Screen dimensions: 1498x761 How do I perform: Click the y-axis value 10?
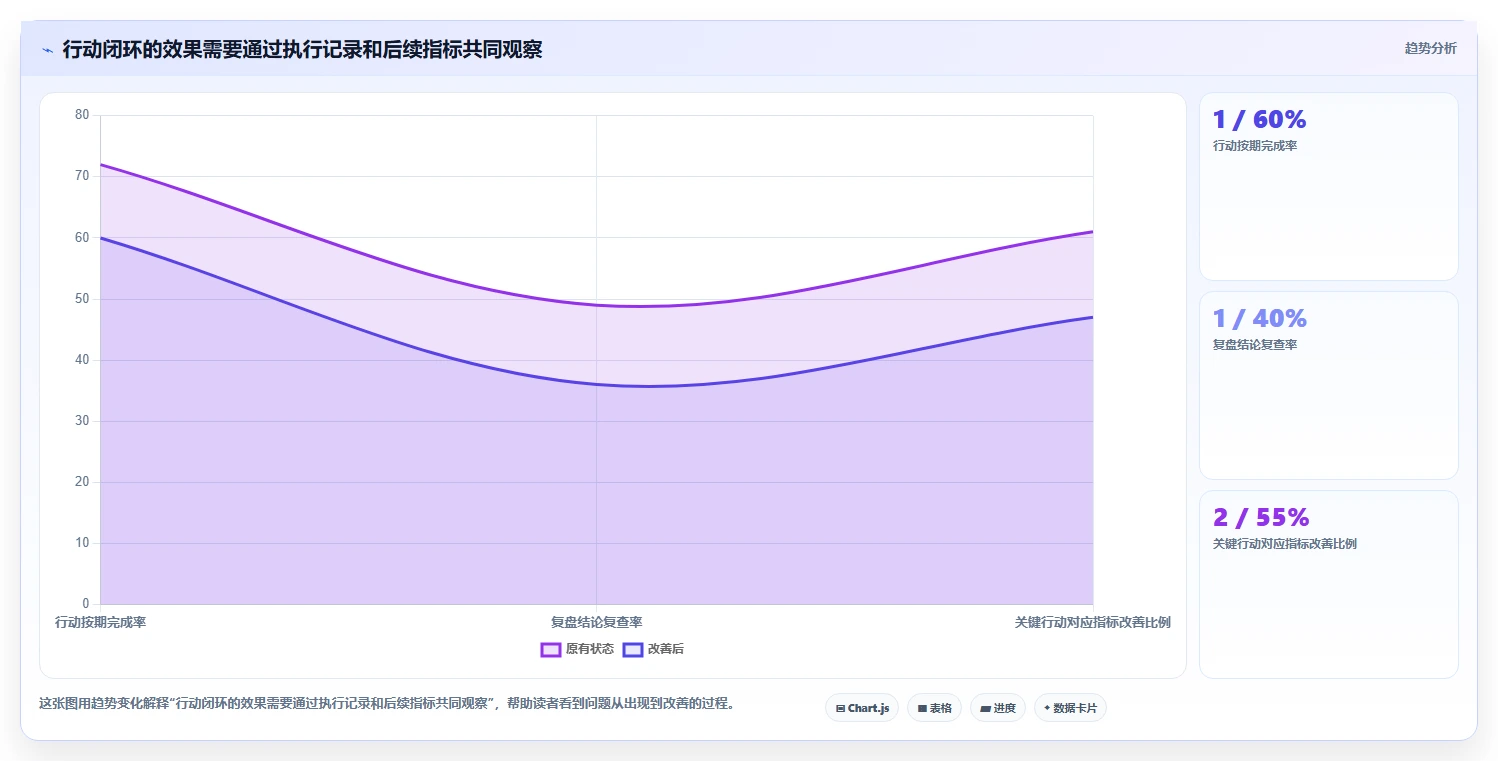click(x=82, y=543)
